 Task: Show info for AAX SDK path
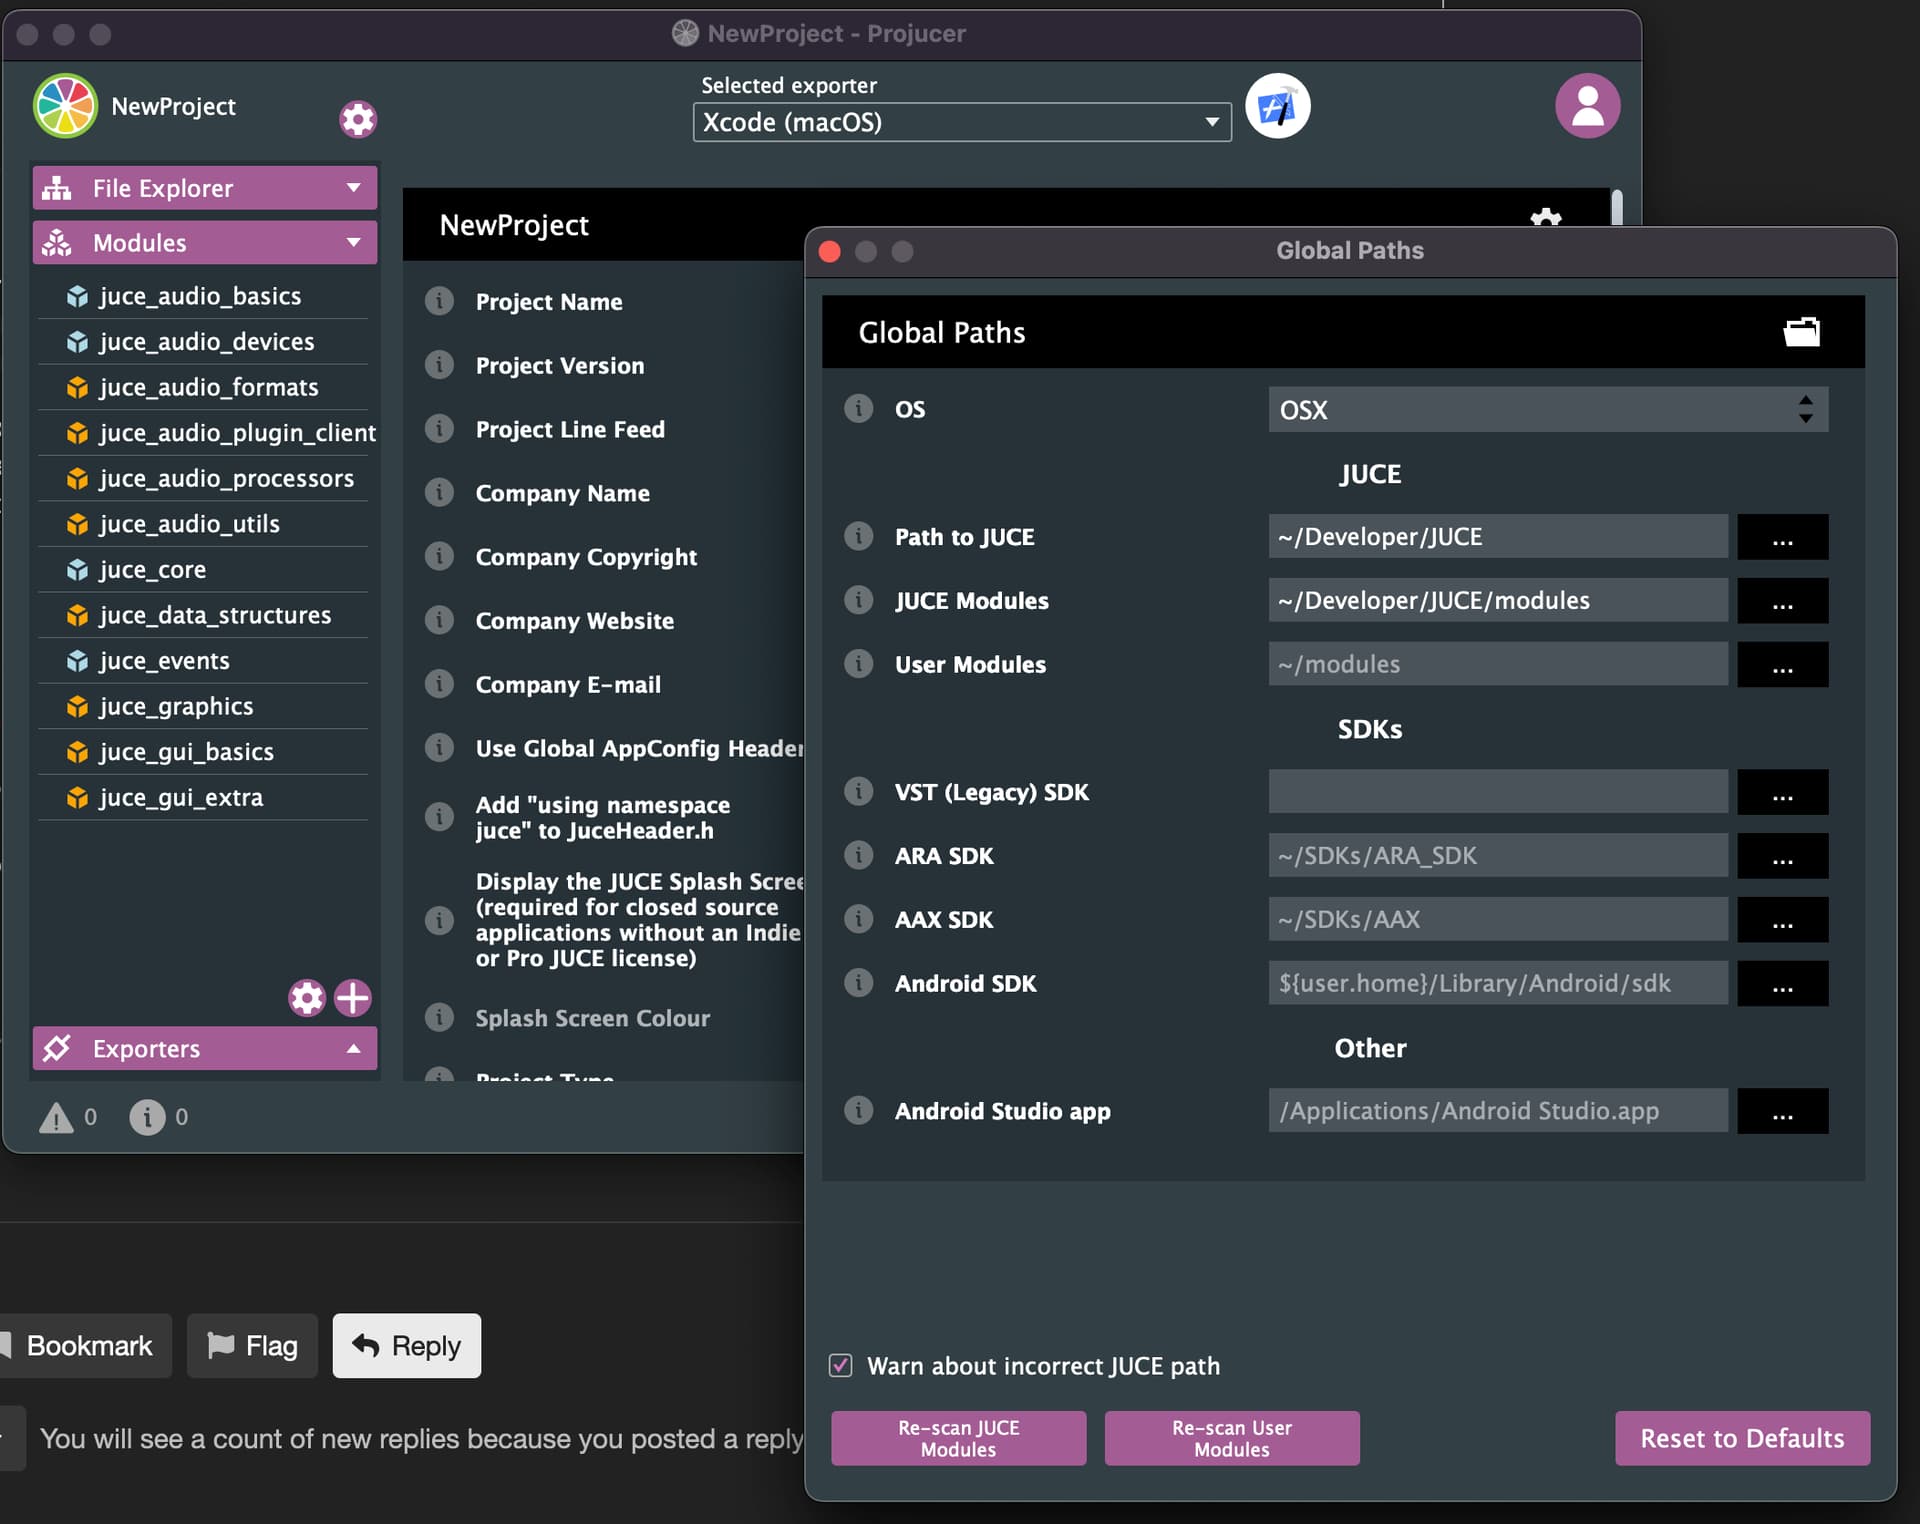pyautogui.click(x=858, y=919)
